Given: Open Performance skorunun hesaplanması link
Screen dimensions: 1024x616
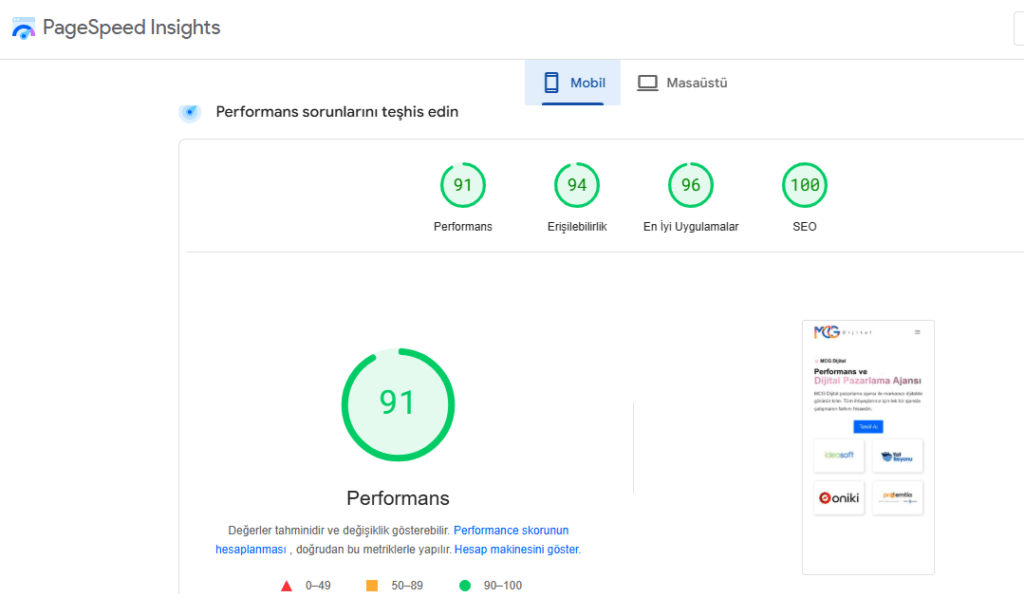Looking at the screenshot, I should pos(510,531).
